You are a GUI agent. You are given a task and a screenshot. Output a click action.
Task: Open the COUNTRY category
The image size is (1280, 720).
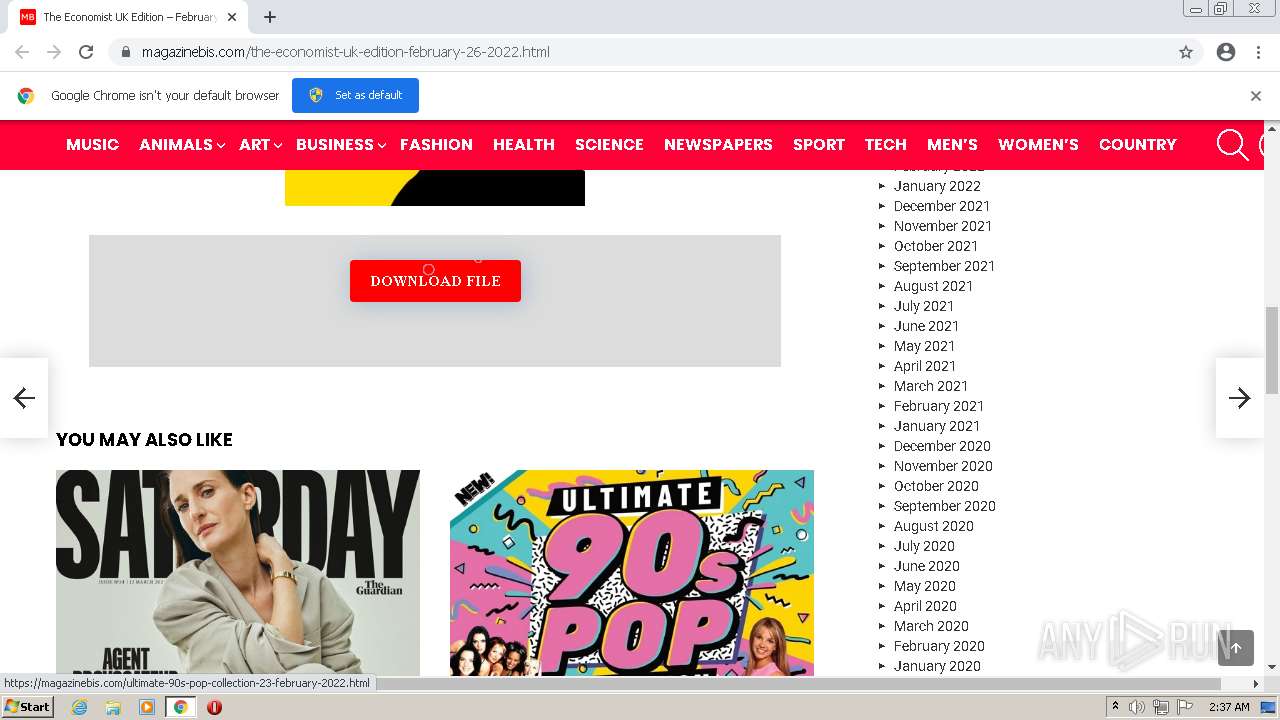(x=1138, y=145)
